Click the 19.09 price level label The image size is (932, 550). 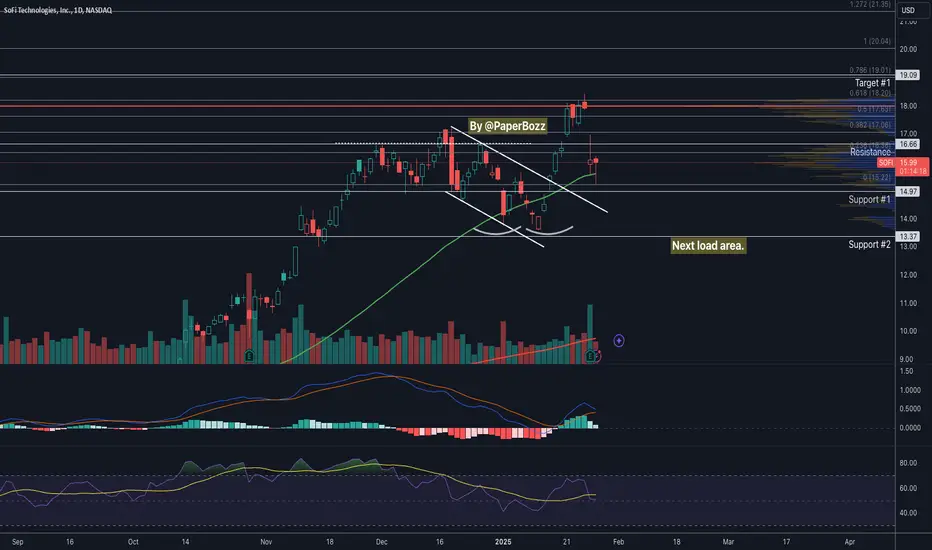click(908, 75)
